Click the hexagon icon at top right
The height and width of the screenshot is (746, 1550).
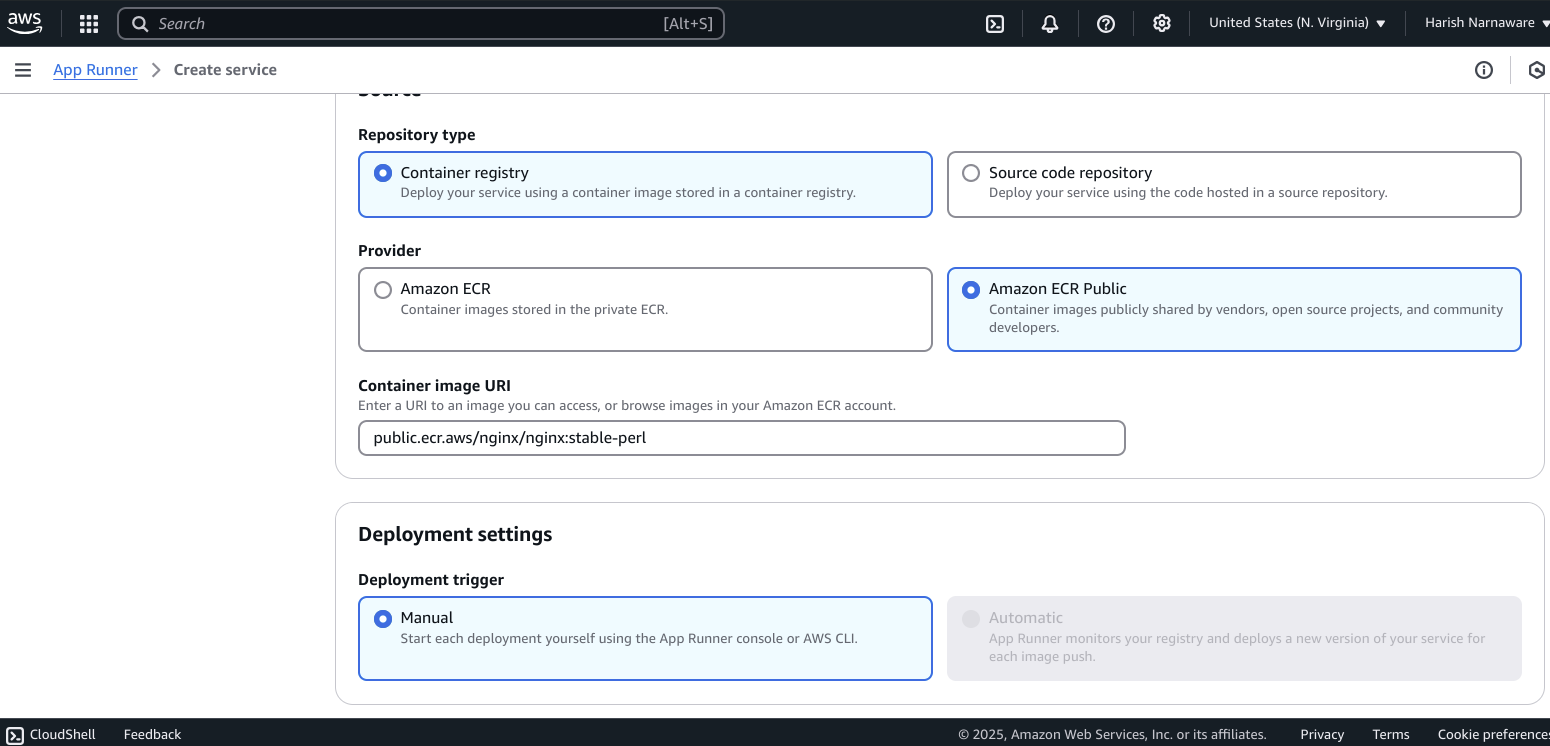(1537, 70)
